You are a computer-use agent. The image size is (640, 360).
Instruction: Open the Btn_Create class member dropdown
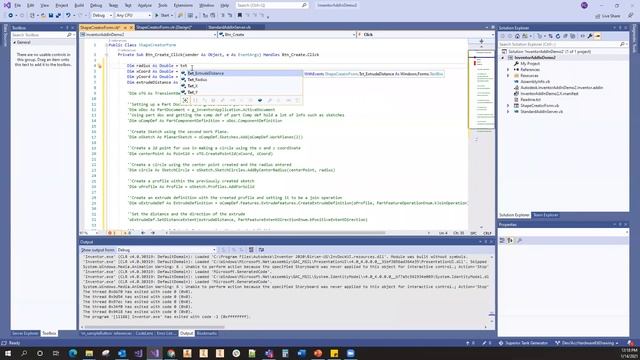click(x=287, y=35)
